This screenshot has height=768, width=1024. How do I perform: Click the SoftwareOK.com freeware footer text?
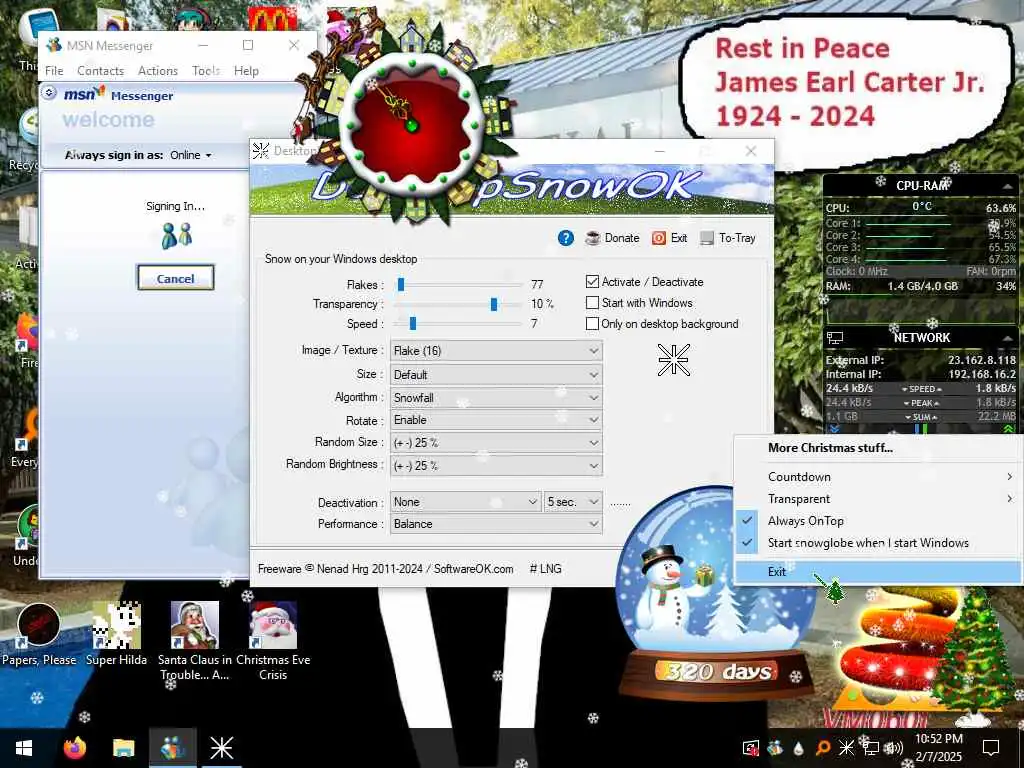pyautogui.click(x=385, y=569)
